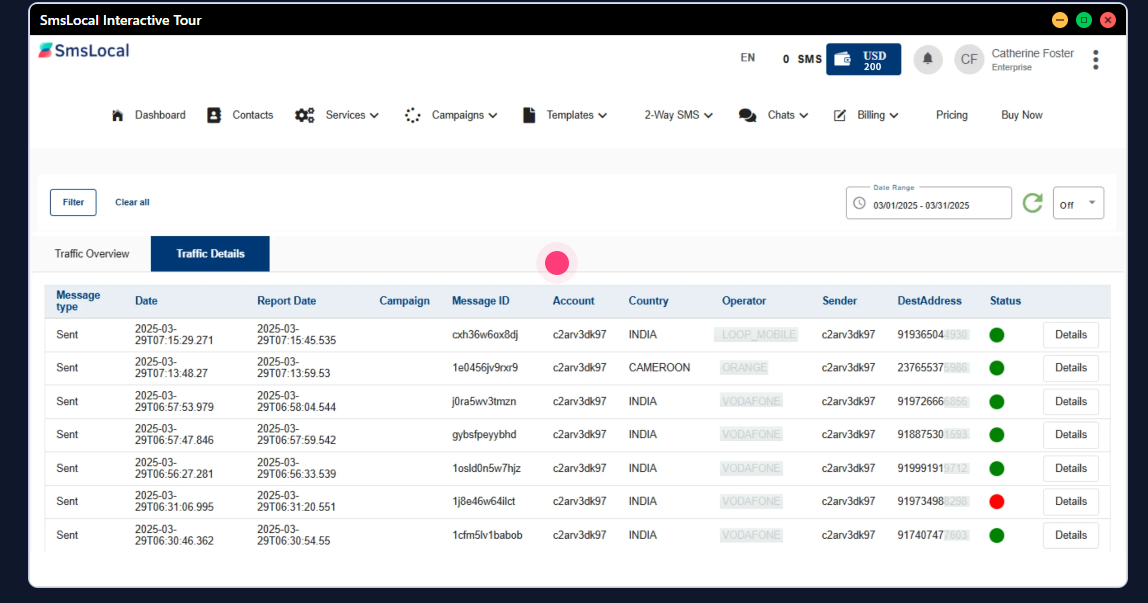1148x603 pixels.
Task: Switch to the Traffic Overview tab
Action: 92,254
